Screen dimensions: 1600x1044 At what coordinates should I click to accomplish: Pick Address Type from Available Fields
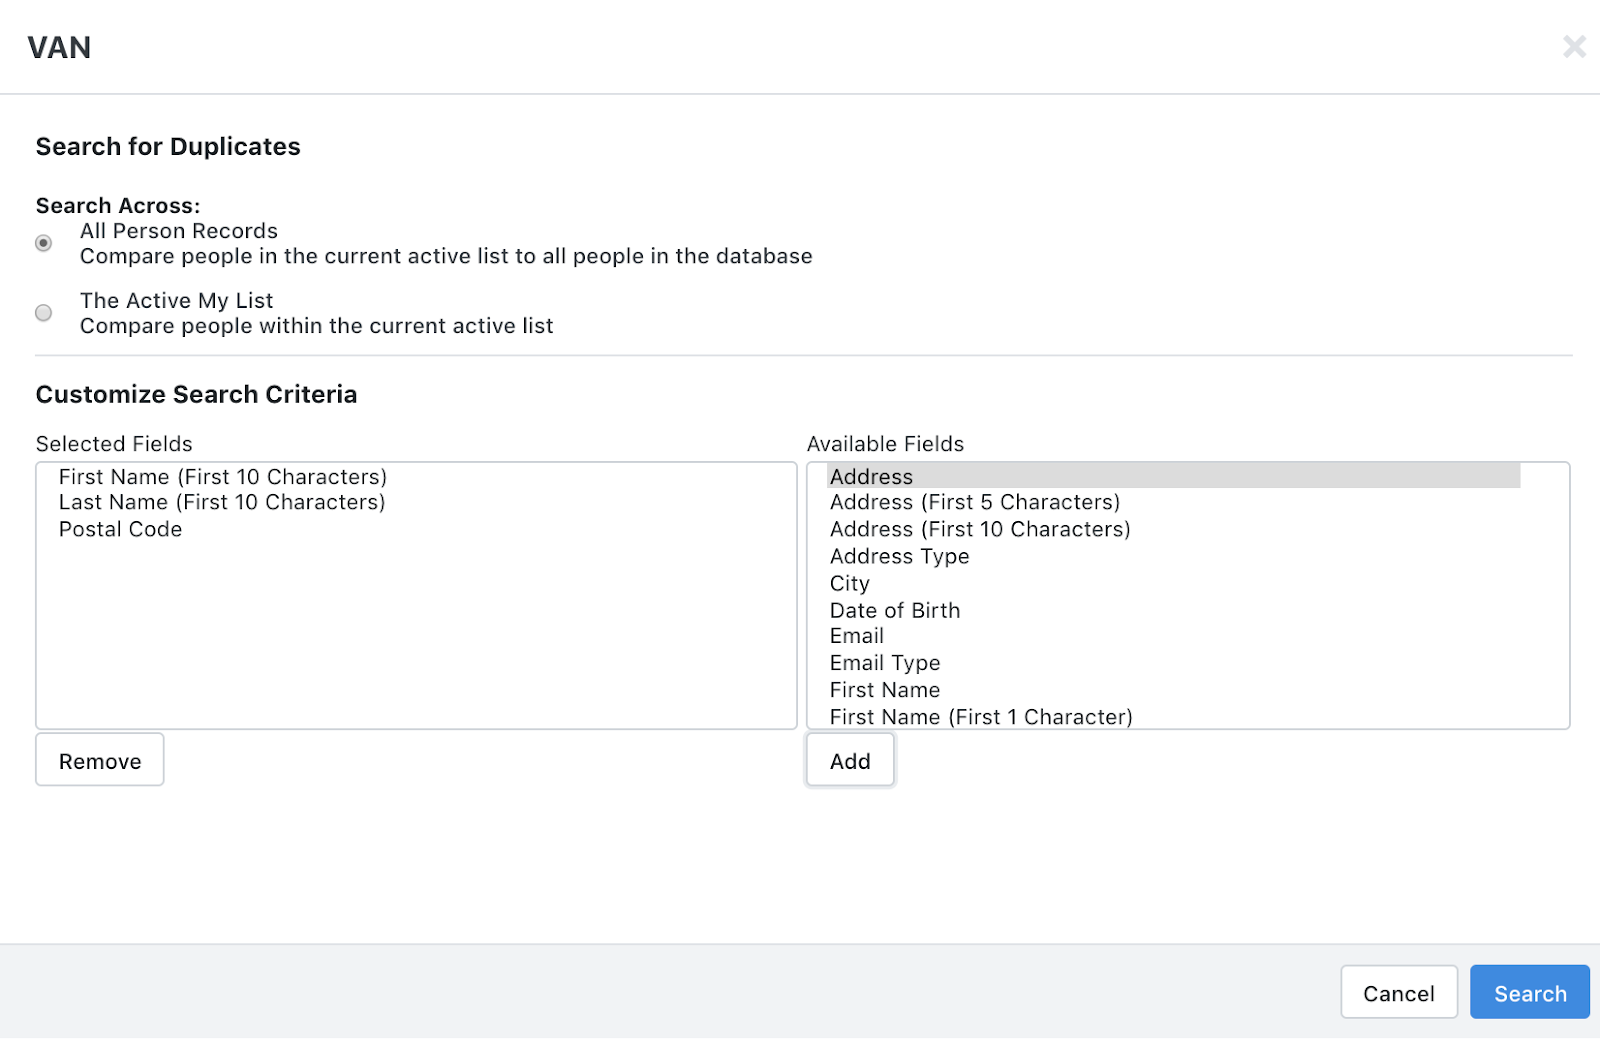(900, 556)
